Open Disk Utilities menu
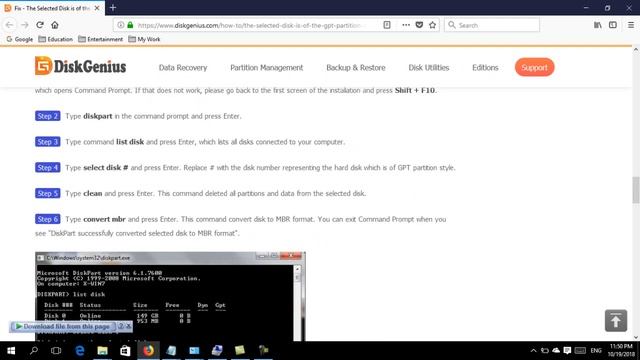The width and height of the screenshot is (640, 360). [x=429, y=68]
